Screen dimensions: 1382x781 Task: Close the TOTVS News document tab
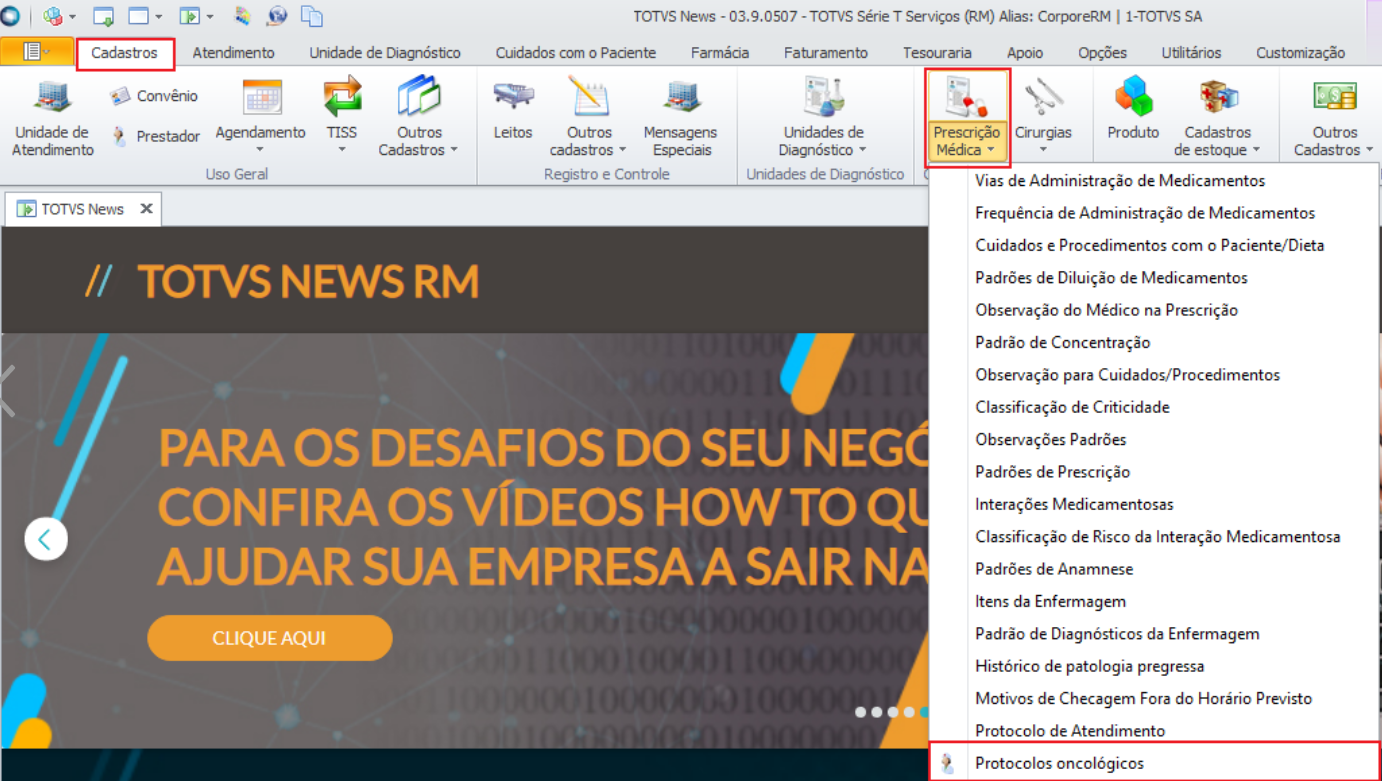point(146,209)
